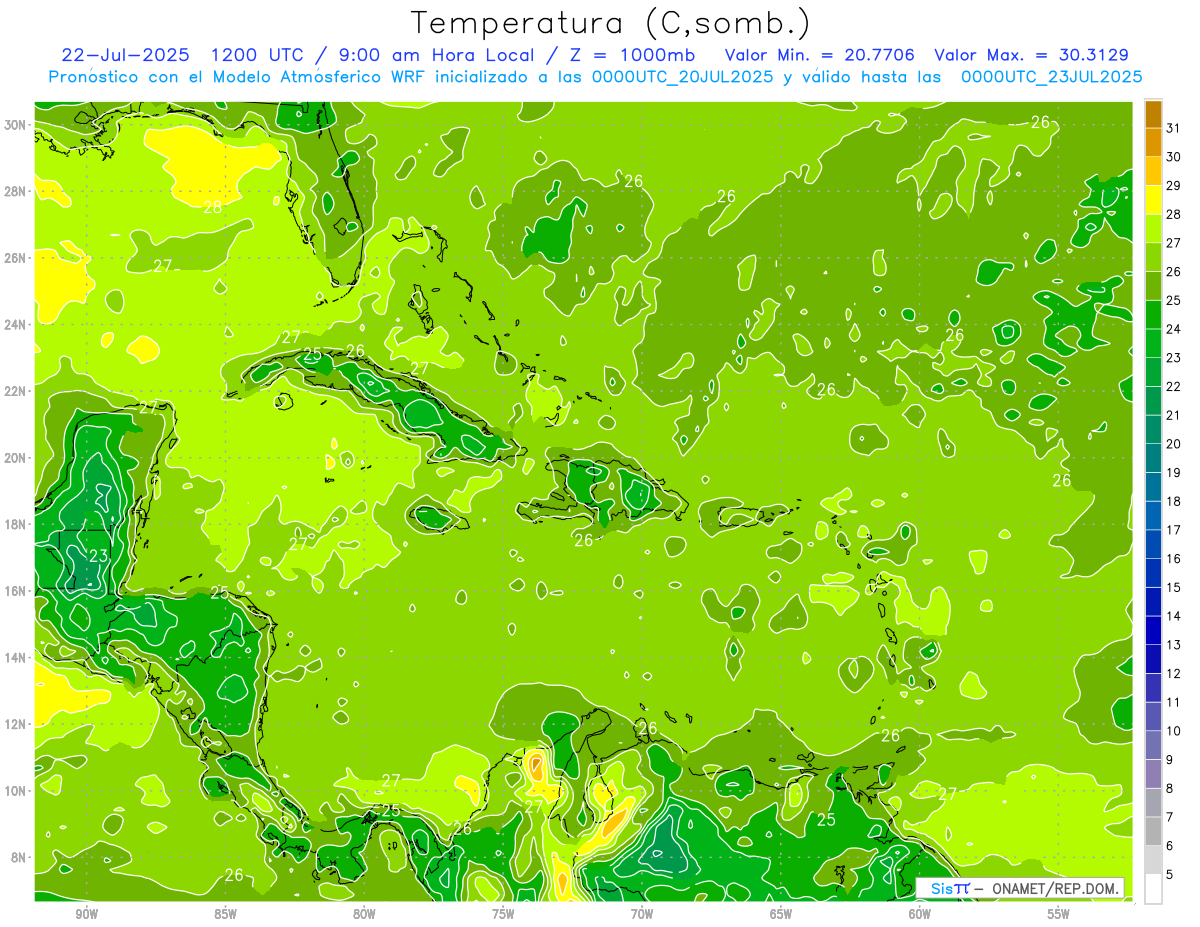Click the "14N" latitude axis label
The width and height of the screenshot is (1200, 927).
(15, 658)
